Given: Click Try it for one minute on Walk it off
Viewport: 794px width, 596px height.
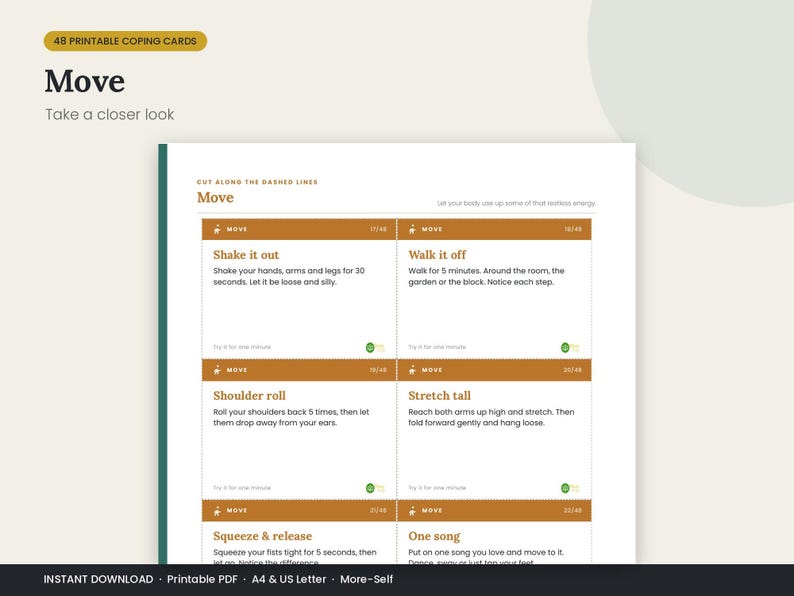Looking at the screenshot, I should [437, 347].
